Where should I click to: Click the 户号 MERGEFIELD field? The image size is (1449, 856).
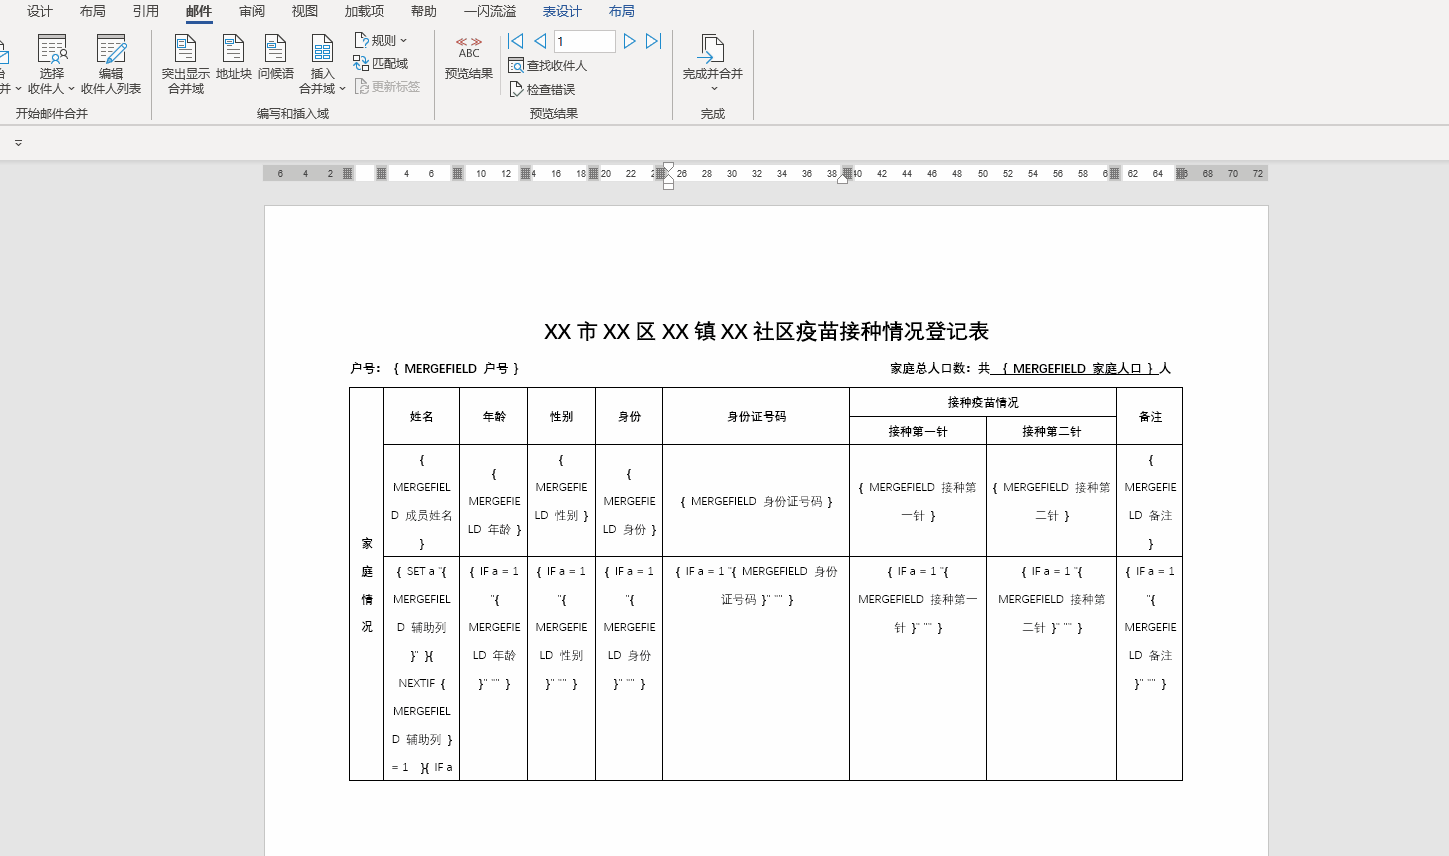click(x=457, y=368)
